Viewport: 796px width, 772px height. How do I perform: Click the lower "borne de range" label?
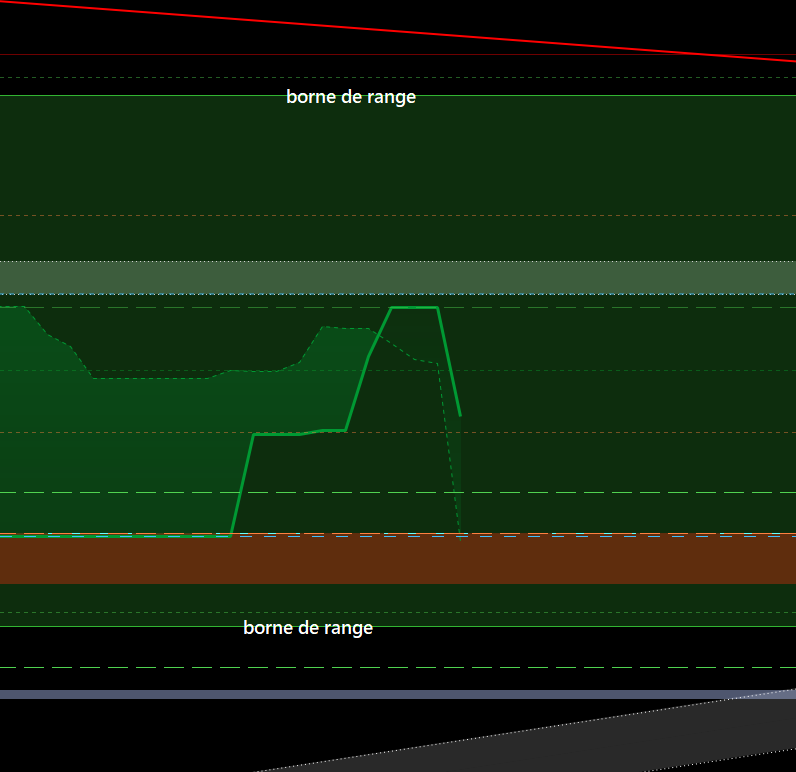308,627
